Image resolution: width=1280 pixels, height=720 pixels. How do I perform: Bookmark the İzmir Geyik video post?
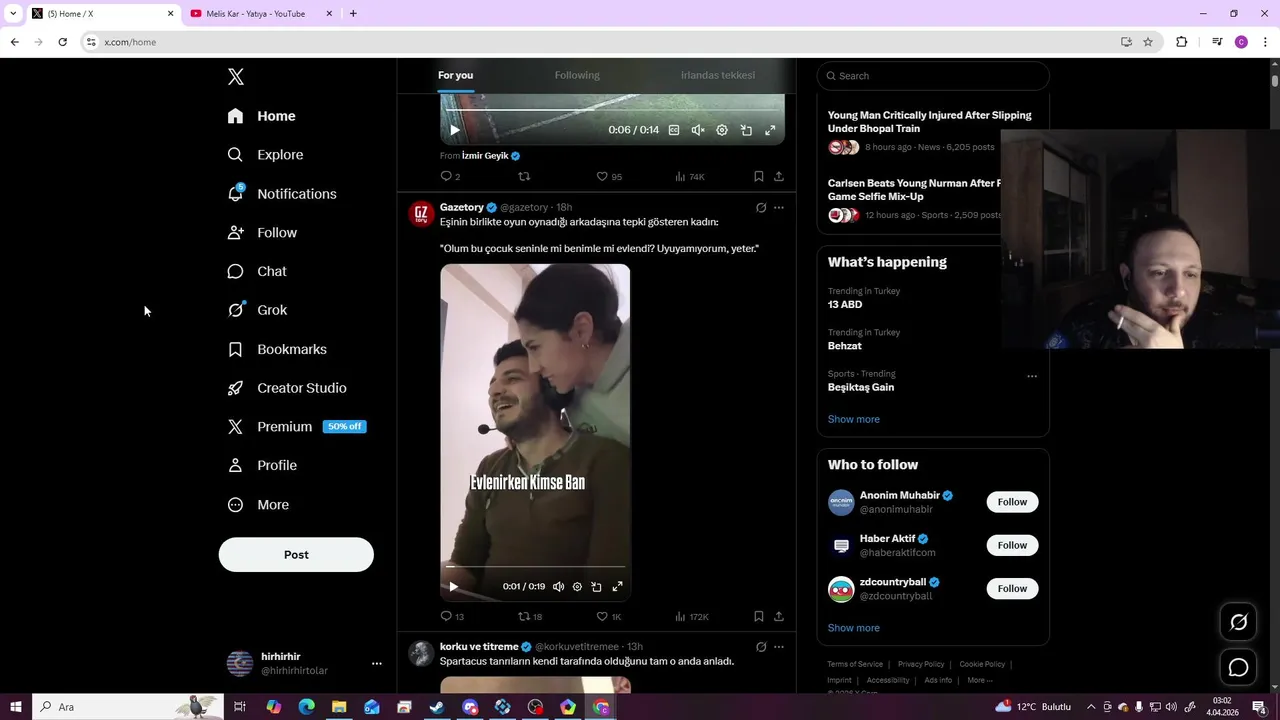759,176
